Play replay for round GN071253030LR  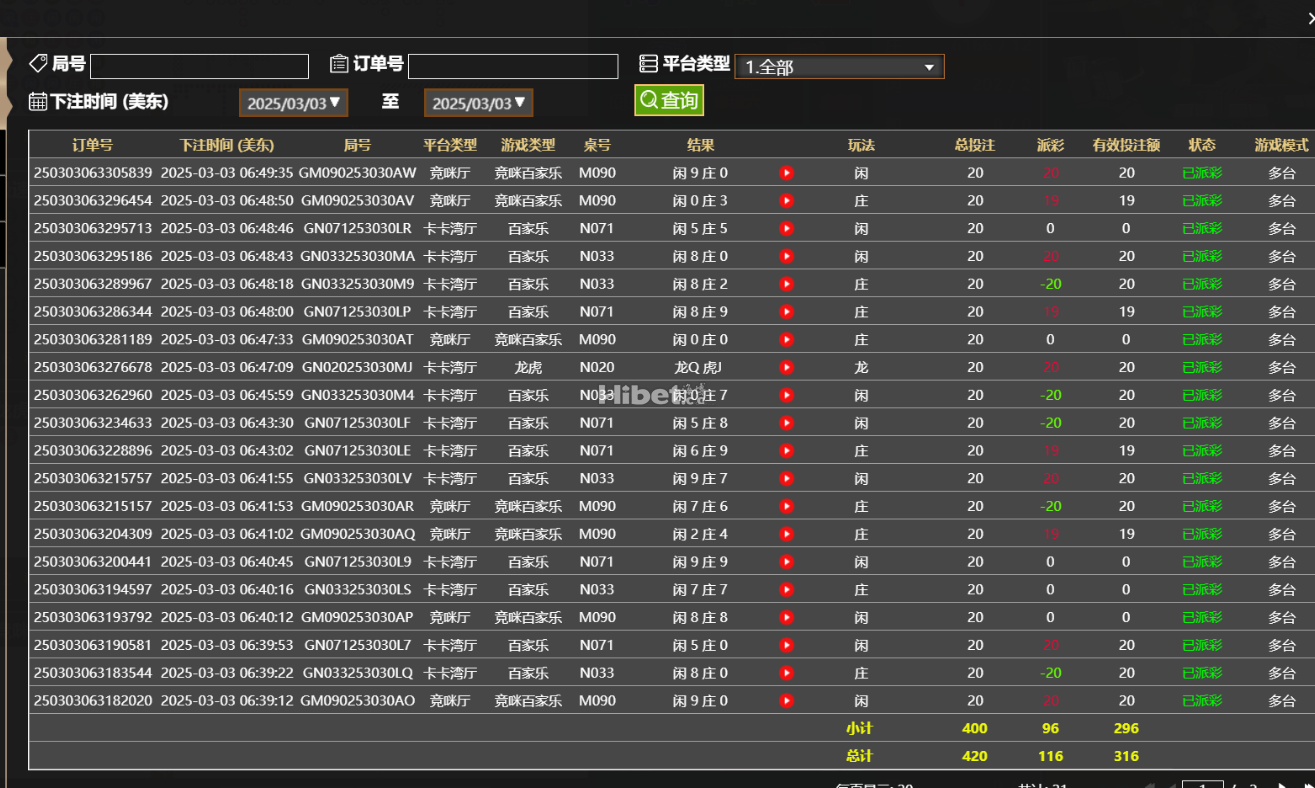[x=787, y=229]
